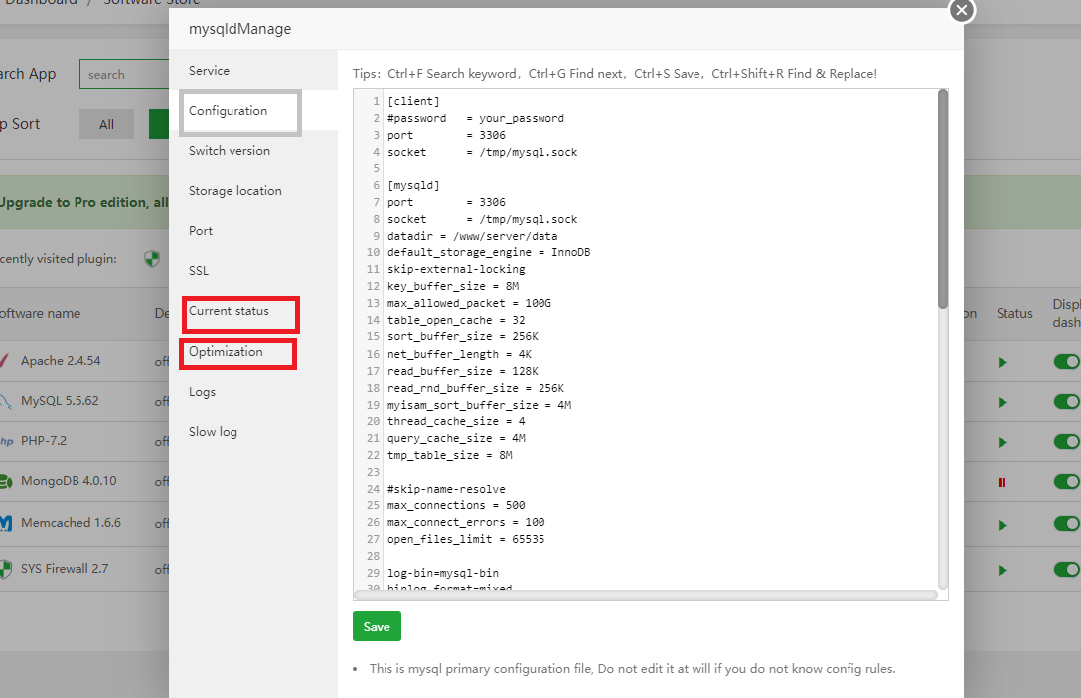Image resolution: width=1081 pixels, height=698 pixels.
Task: Open the SSL tab
Action: [x=199, y=270]
